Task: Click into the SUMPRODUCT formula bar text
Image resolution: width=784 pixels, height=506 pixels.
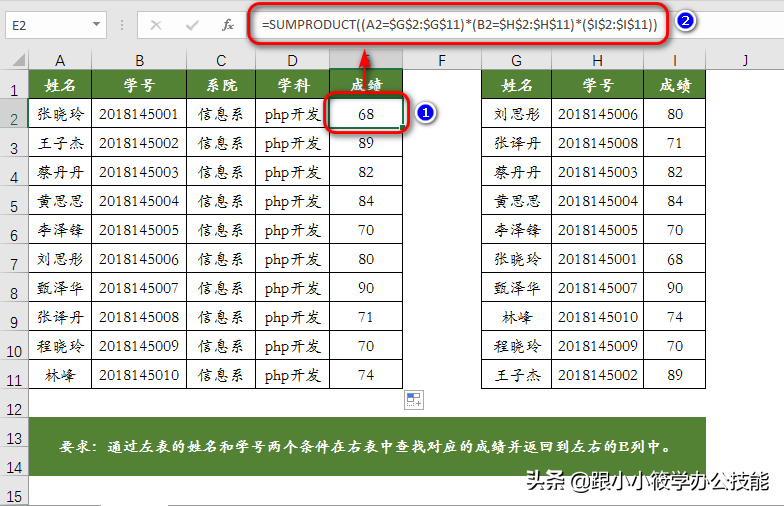Action: pyautogui.click(x=459, y=24)
